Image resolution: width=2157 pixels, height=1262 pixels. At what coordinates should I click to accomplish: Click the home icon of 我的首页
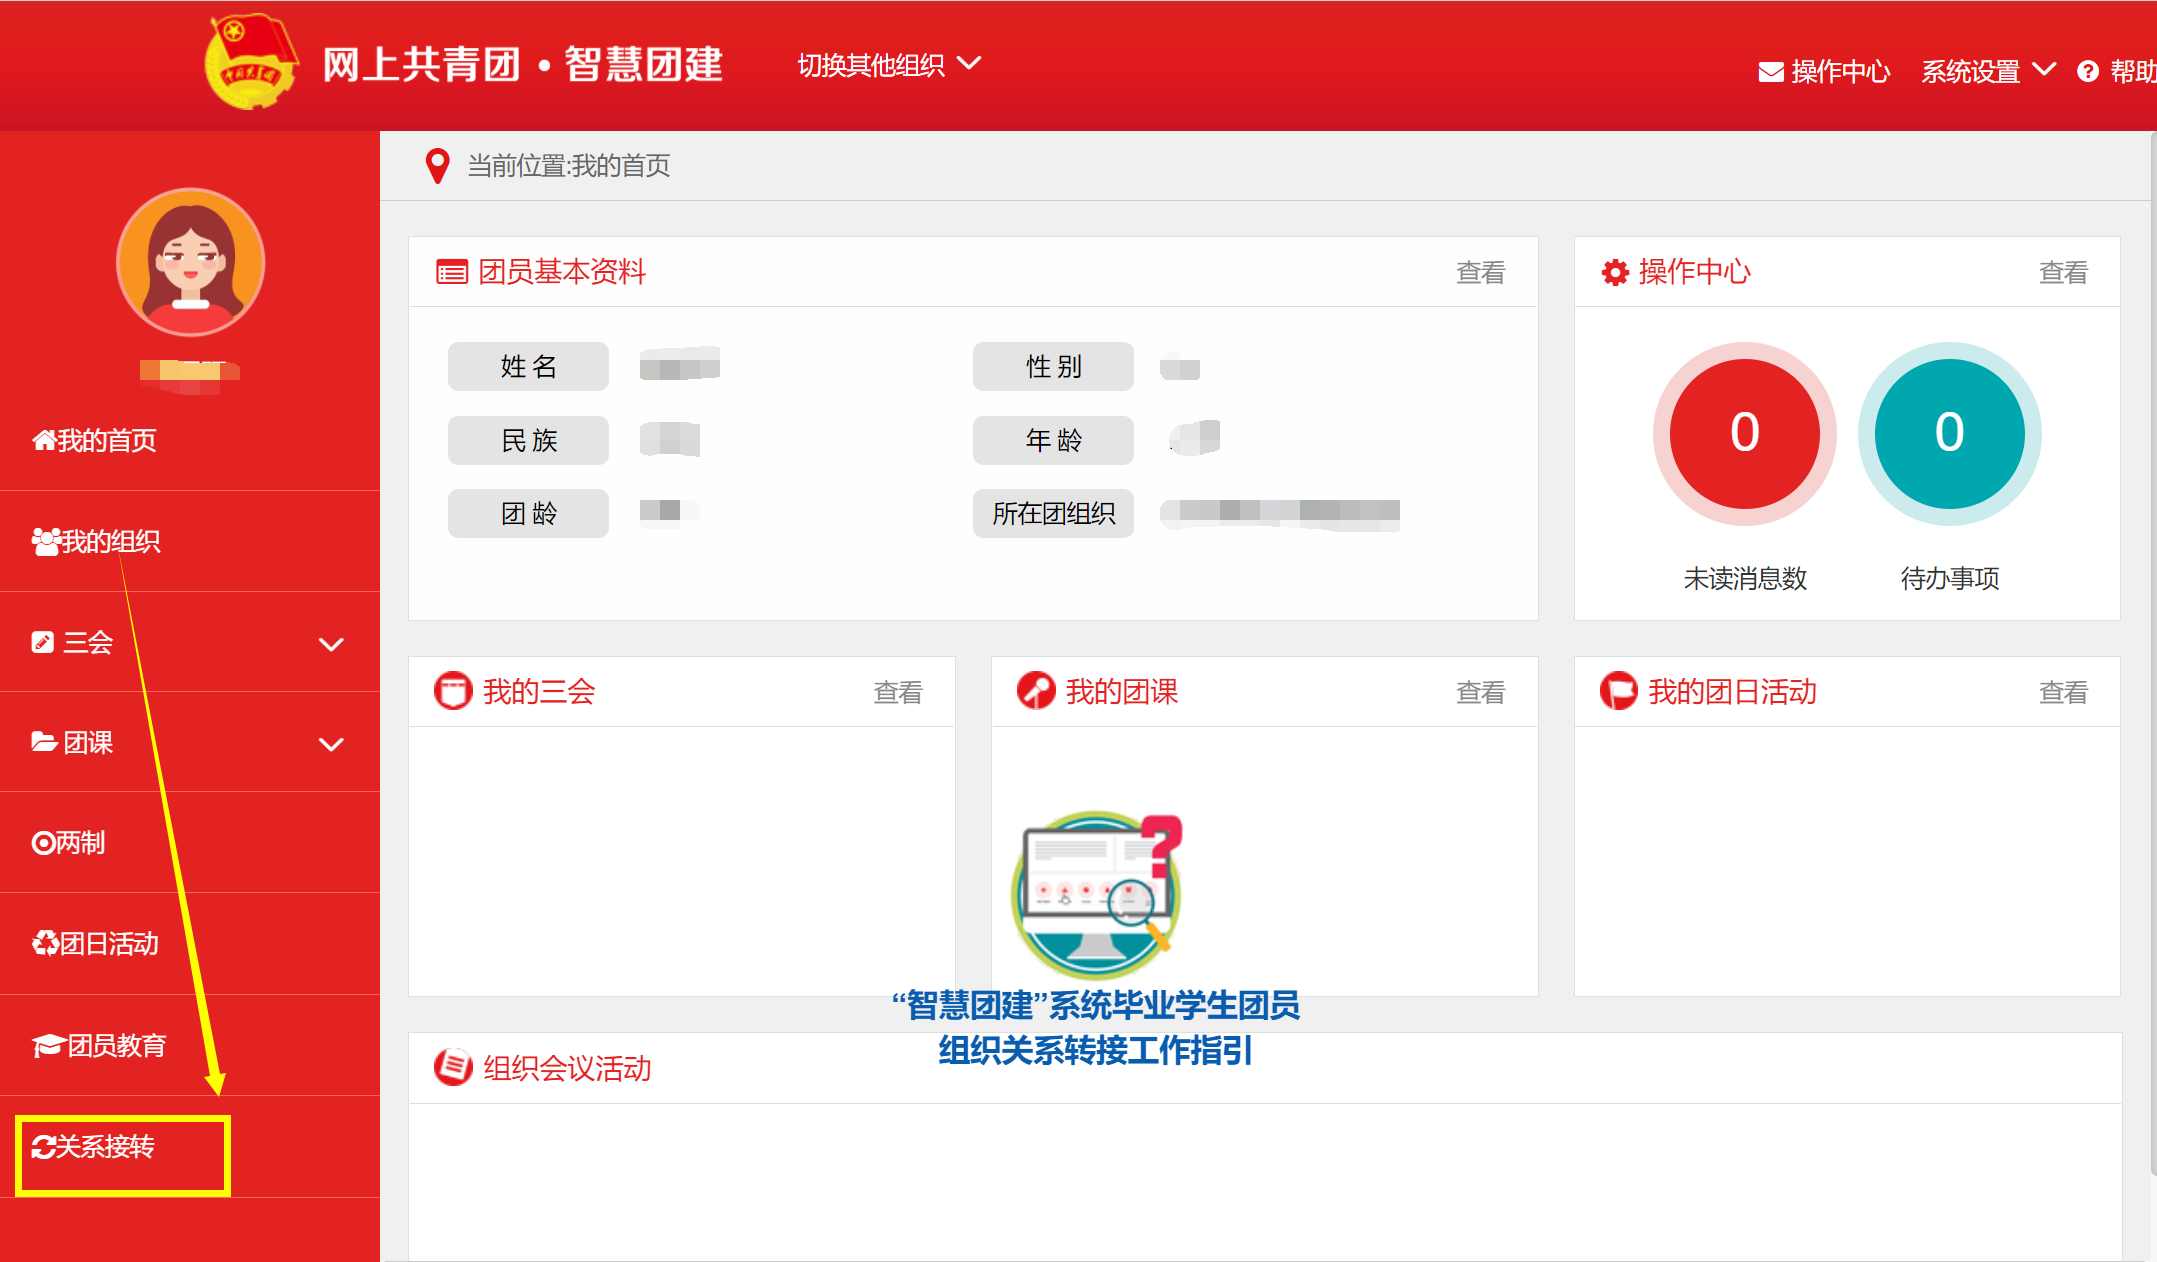pos(43,440)
